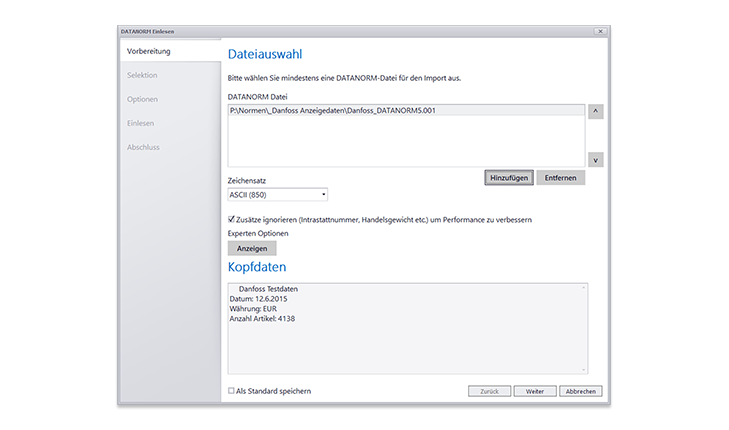Toggle Zusätze ignorieren checkbox
Screen dimensions: 729x430
pyautogui.click(x=231, y=219)
